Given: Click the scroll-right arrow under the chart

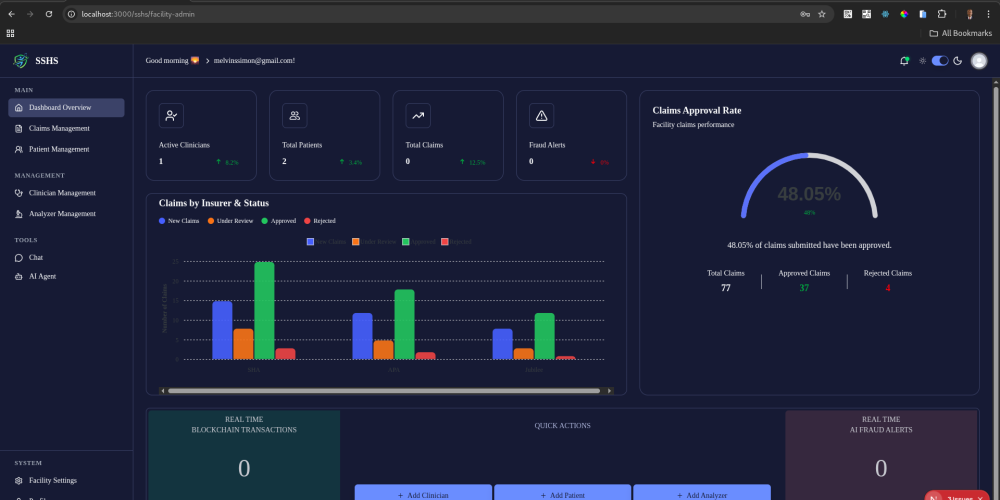Looking at the screenshot, I should (610, 391).
